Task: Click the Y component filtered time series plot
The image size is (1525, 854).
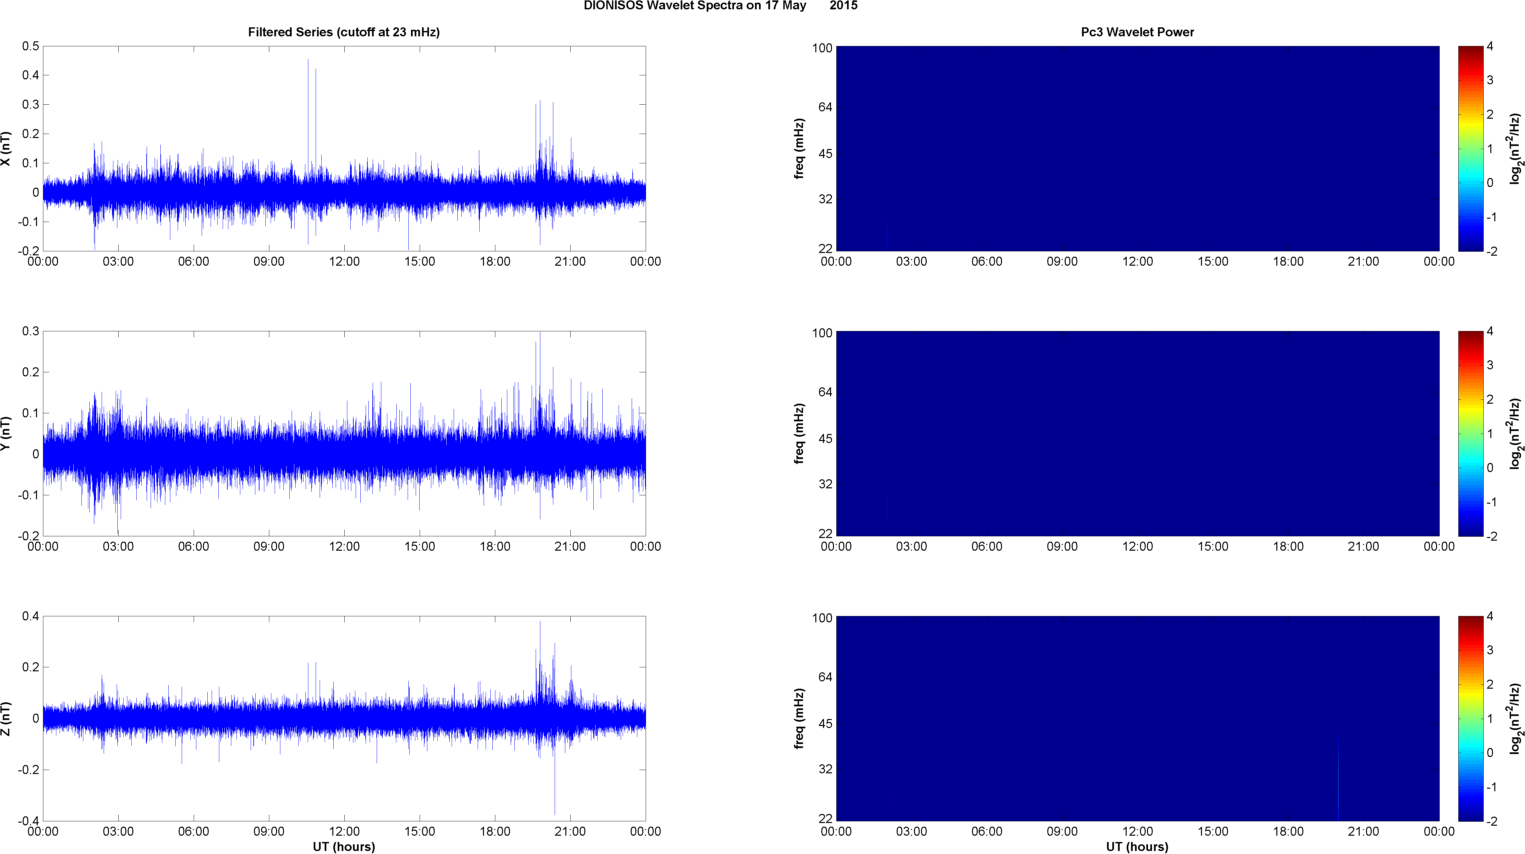Action: tap(344, 433)
